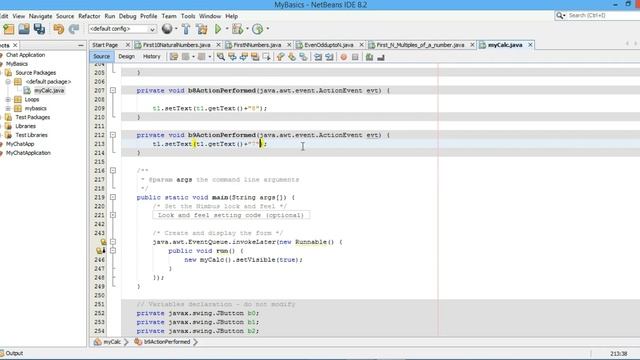The image size is (640, 360).
Task: Go to the next bookmark
Action: [292, 57]
